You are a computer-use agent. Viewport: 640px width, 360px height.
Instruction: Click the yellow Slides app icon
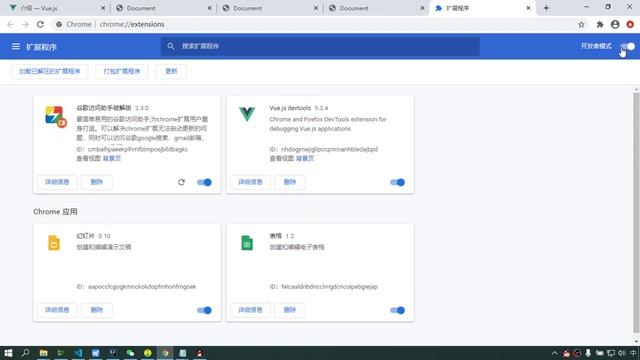(54, 243)
